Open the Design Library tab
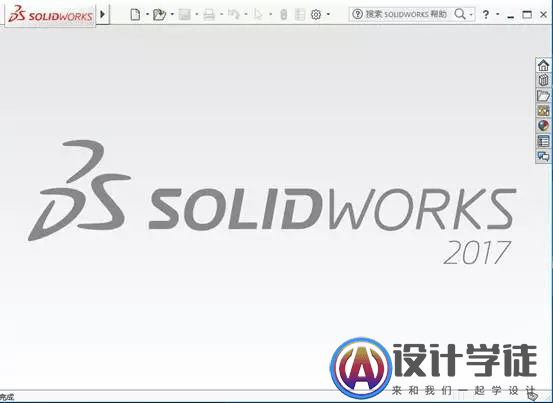This screenshot has height=403, width=553. (x=543, y=80)
